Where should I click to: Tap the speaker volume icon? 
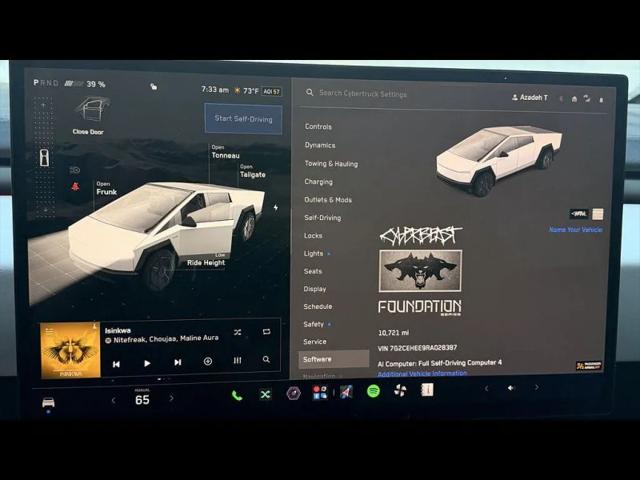click(511, 388)
